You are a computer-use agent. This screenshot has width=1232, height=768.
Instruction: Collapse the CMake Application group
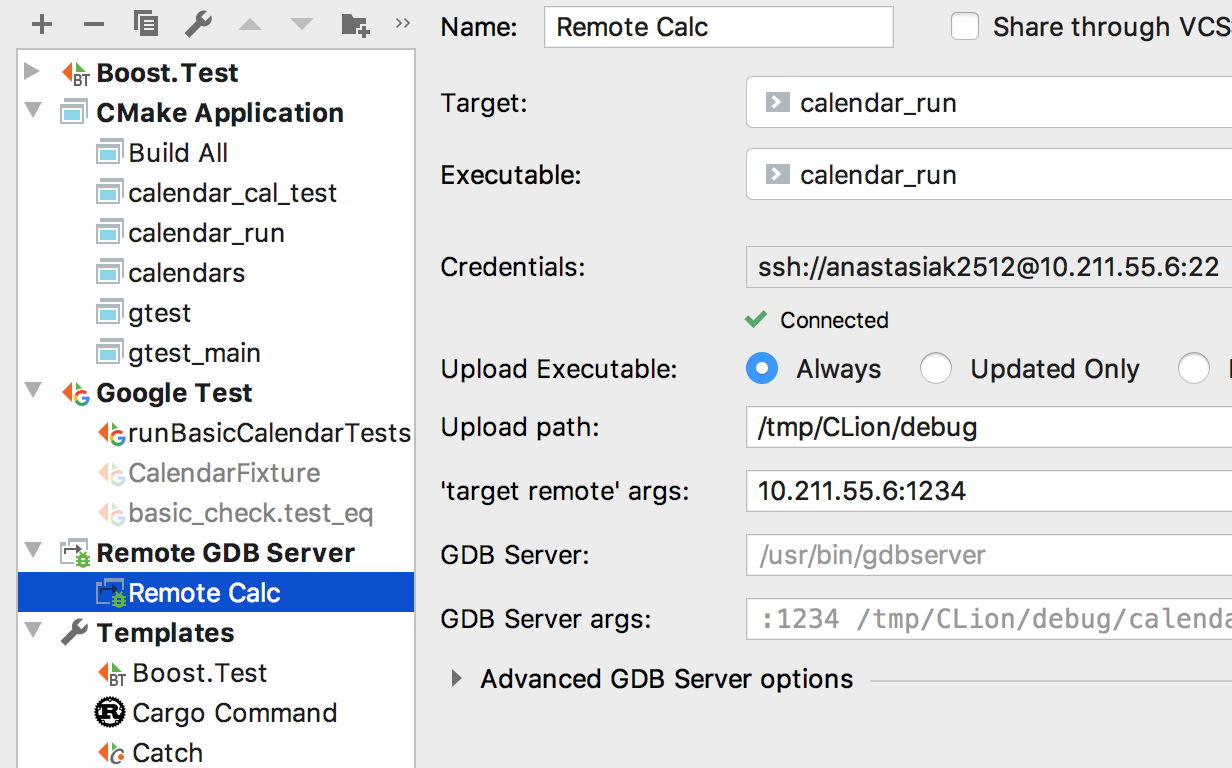tap(32, 112)
